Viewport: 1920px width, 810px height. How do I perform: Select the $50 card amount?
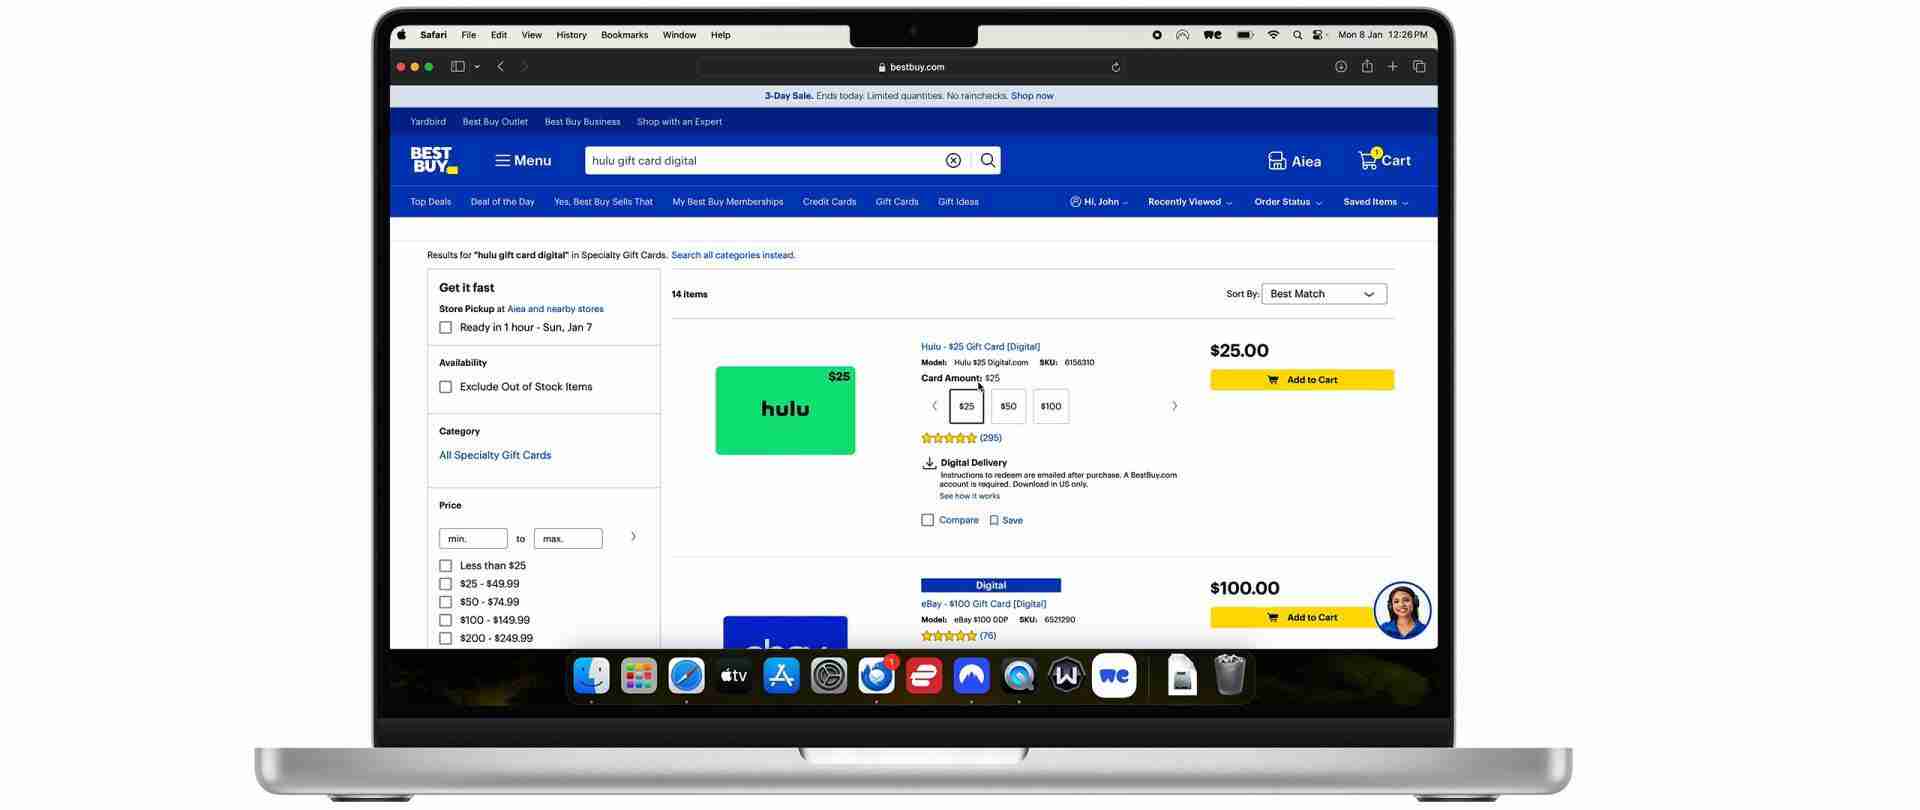[x=1008, y=406]
